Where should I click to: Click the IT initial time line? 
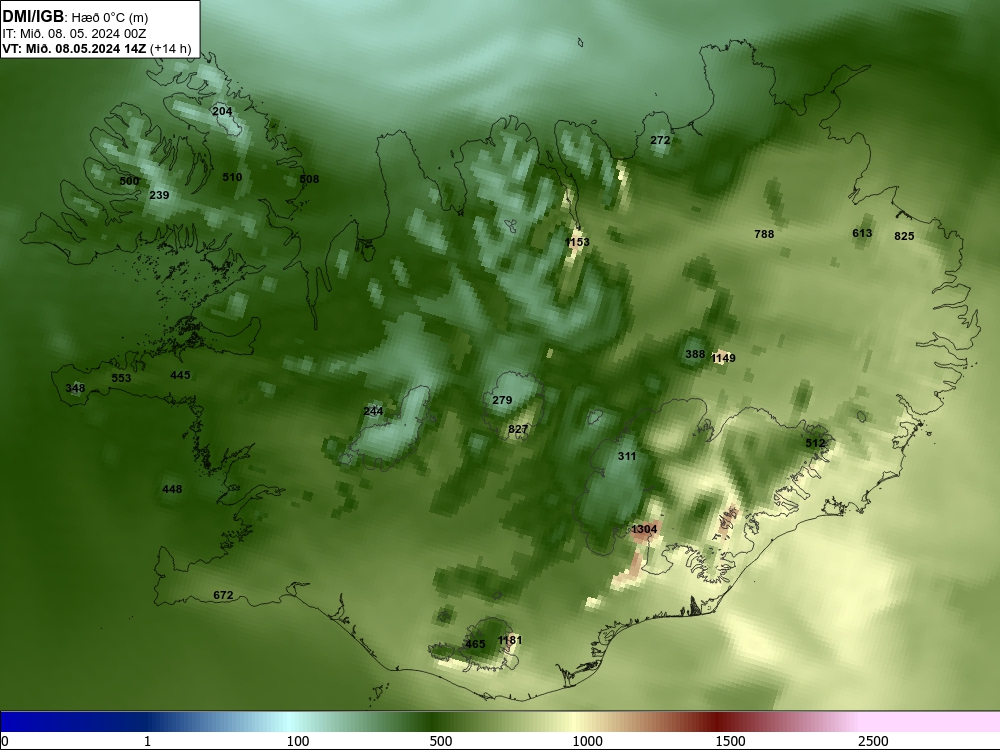click(75, 33)
